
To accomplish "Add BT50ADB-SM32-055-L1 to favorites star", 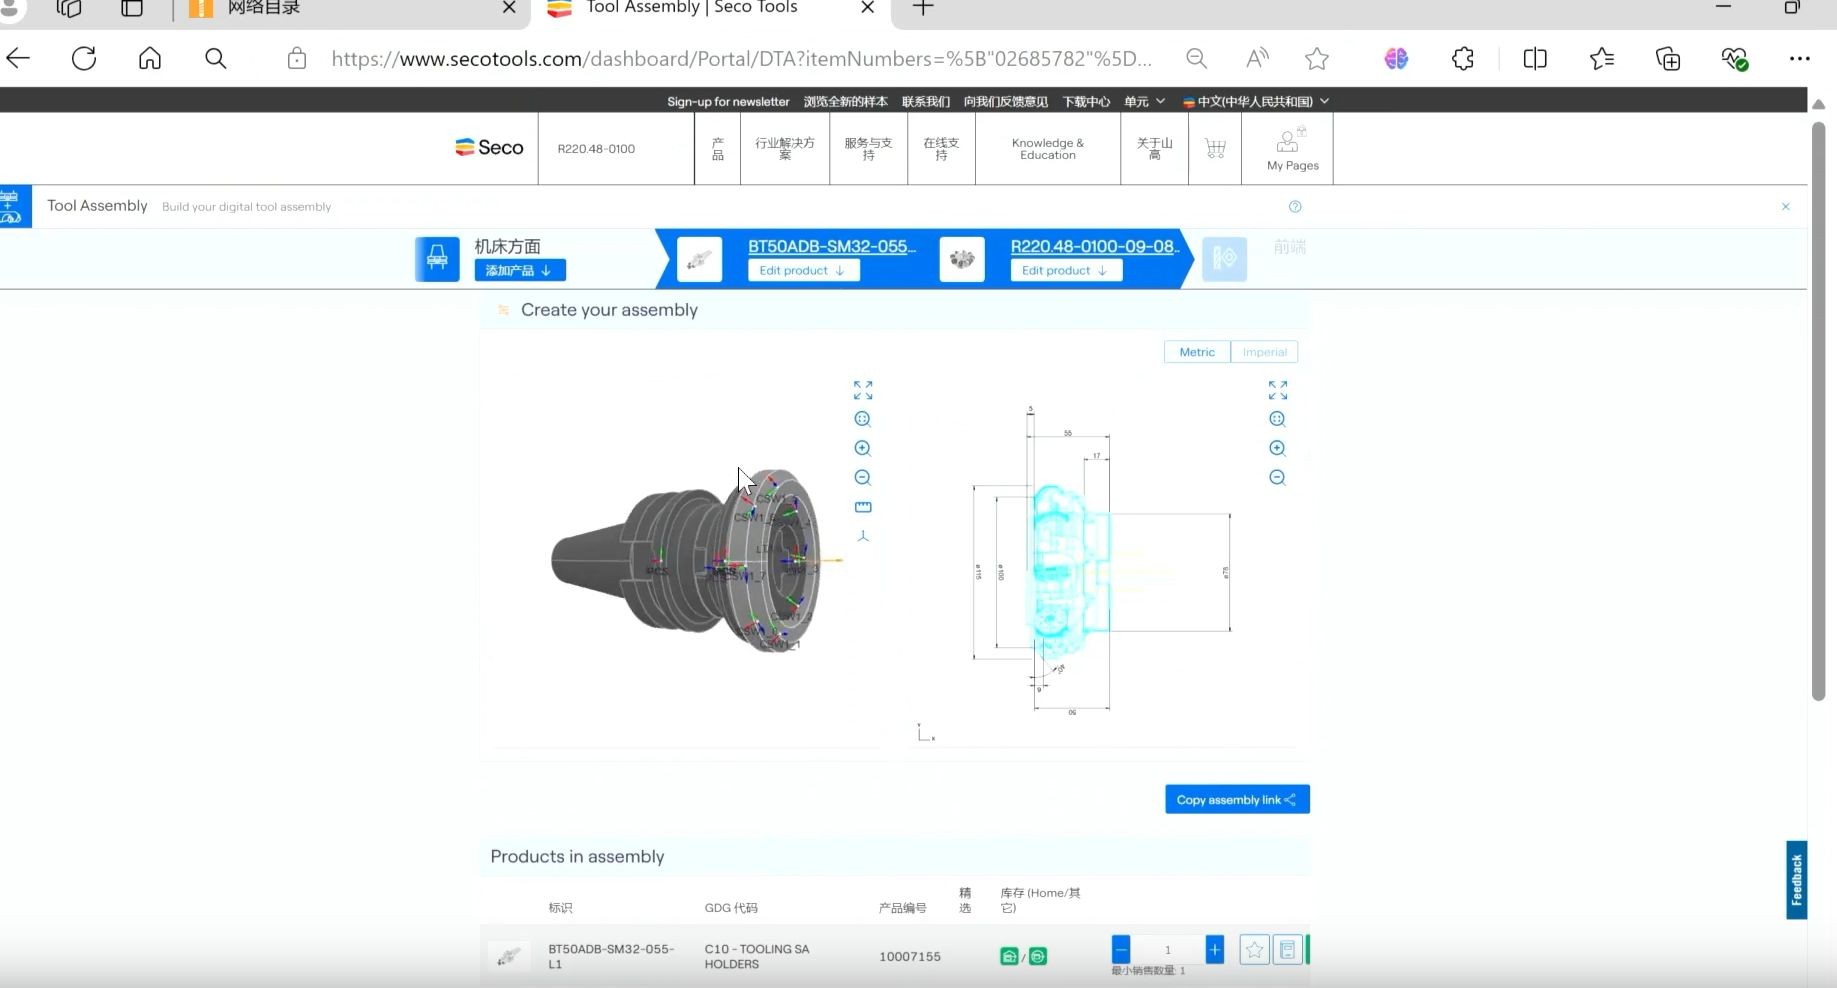I will [x=1254, y=950].
